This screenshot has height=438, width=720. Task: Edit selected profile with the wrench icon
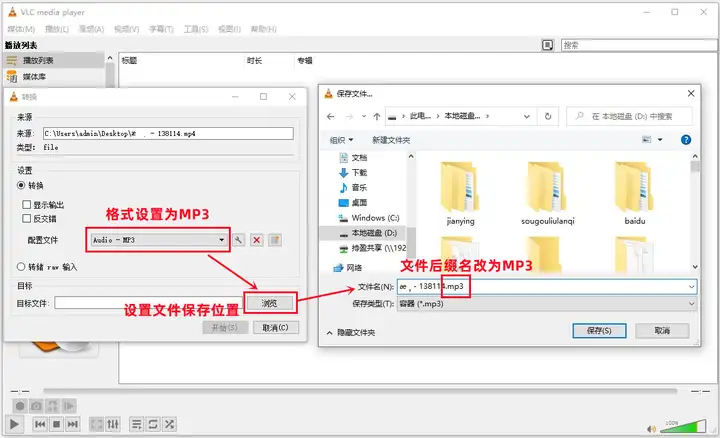coord(238,240)
